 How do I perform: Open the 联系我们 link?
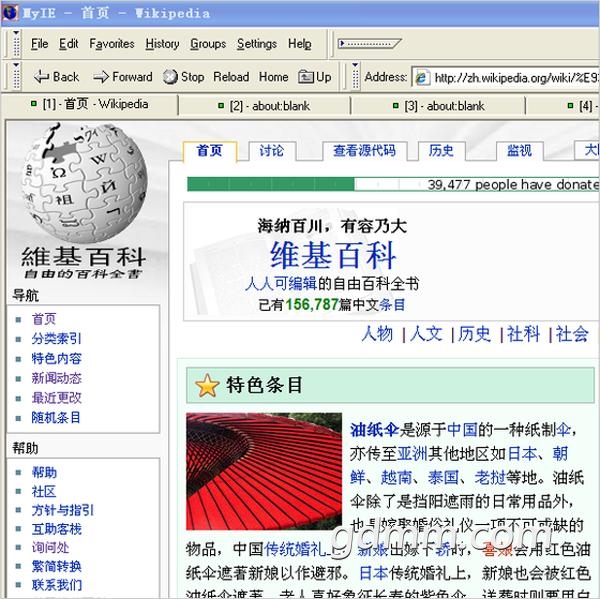pyautogui.click(x=57, y=585)
